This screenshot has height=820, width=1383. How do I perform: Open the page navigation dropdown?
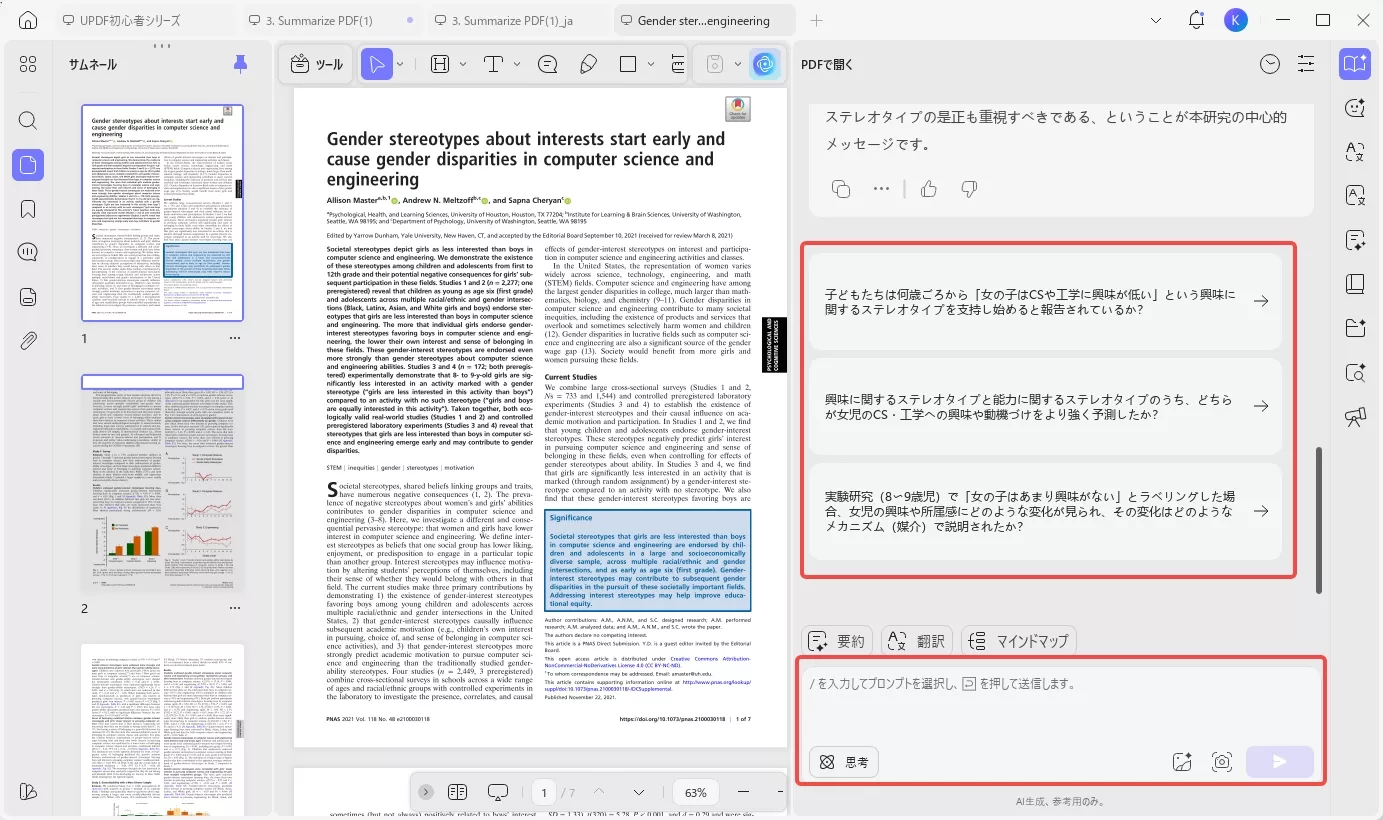pos(638,791)
